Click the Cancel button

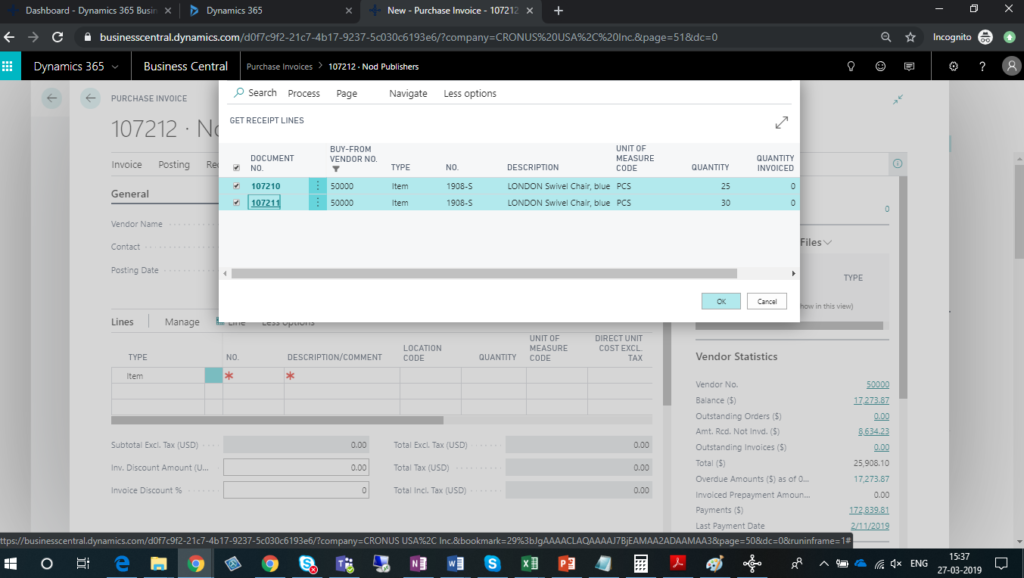[767, 301]
